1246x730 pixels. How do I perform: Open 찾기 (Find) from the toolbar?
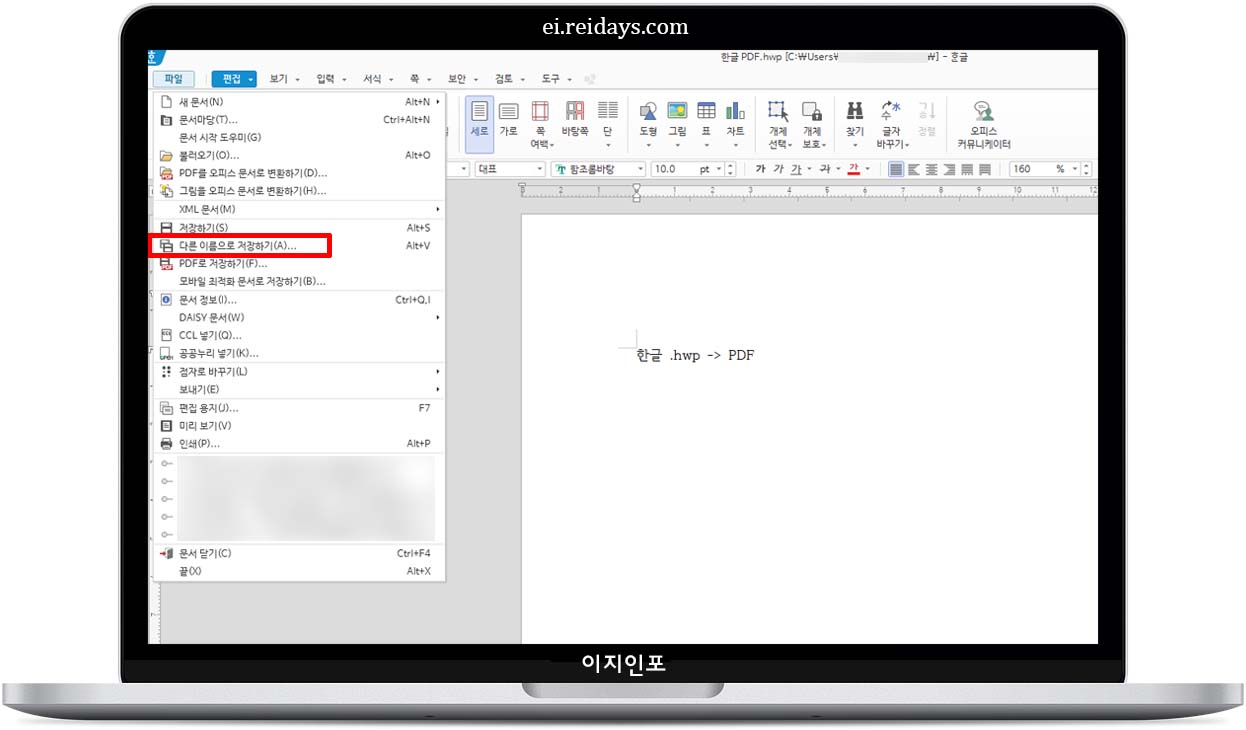tap(854, 118)
